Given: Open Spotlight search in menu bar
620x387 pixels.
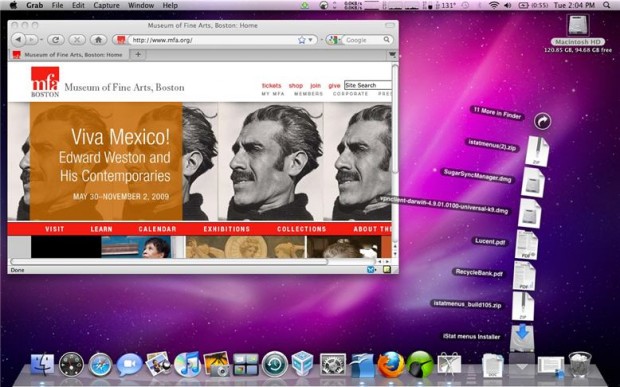Looking at the screenshot, I should coord(607,5).
